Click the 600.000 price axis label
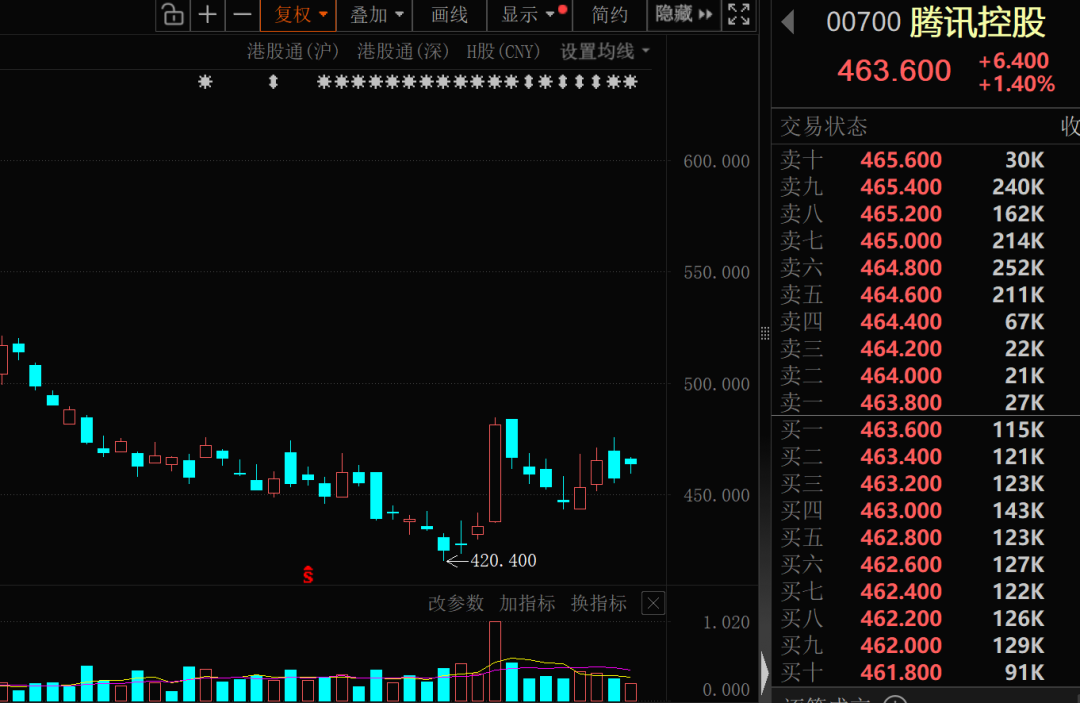The width and height of the screenshot is (1080, 703). 716,162
